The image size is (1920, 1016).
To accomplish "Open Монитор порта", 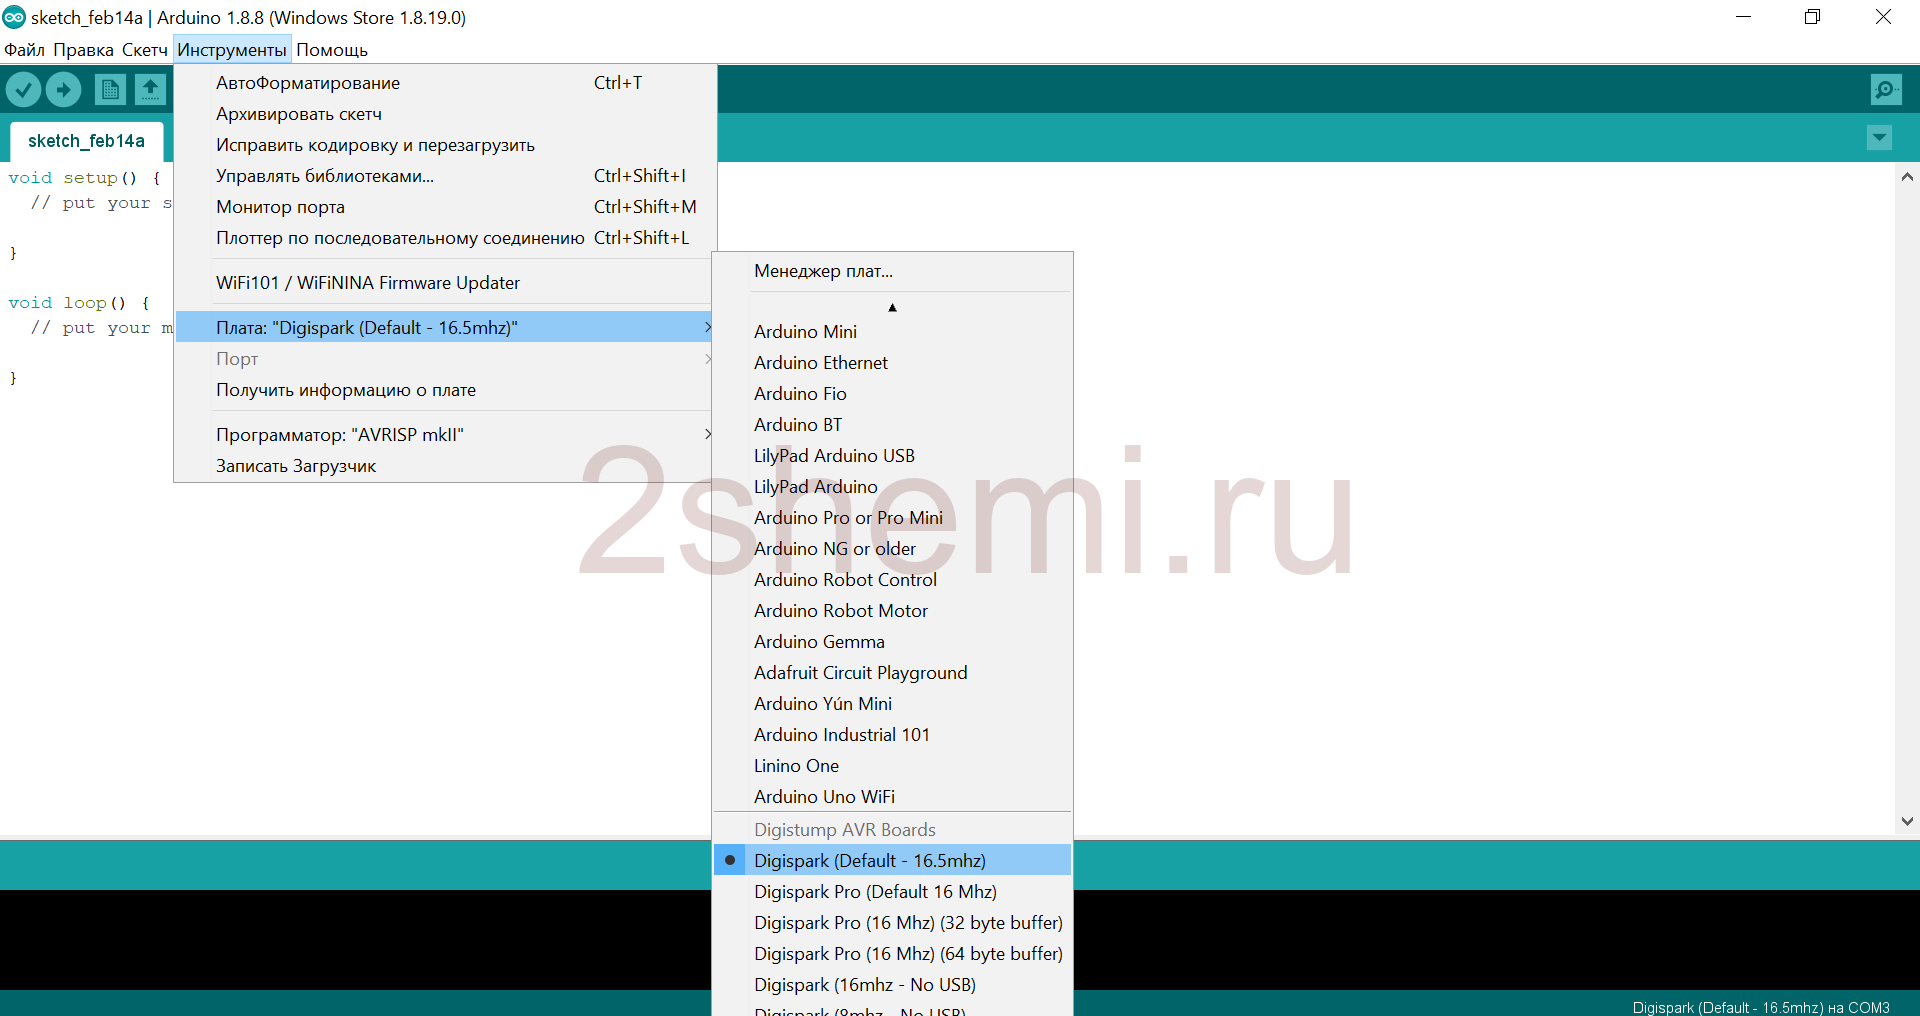I will 445,207.
